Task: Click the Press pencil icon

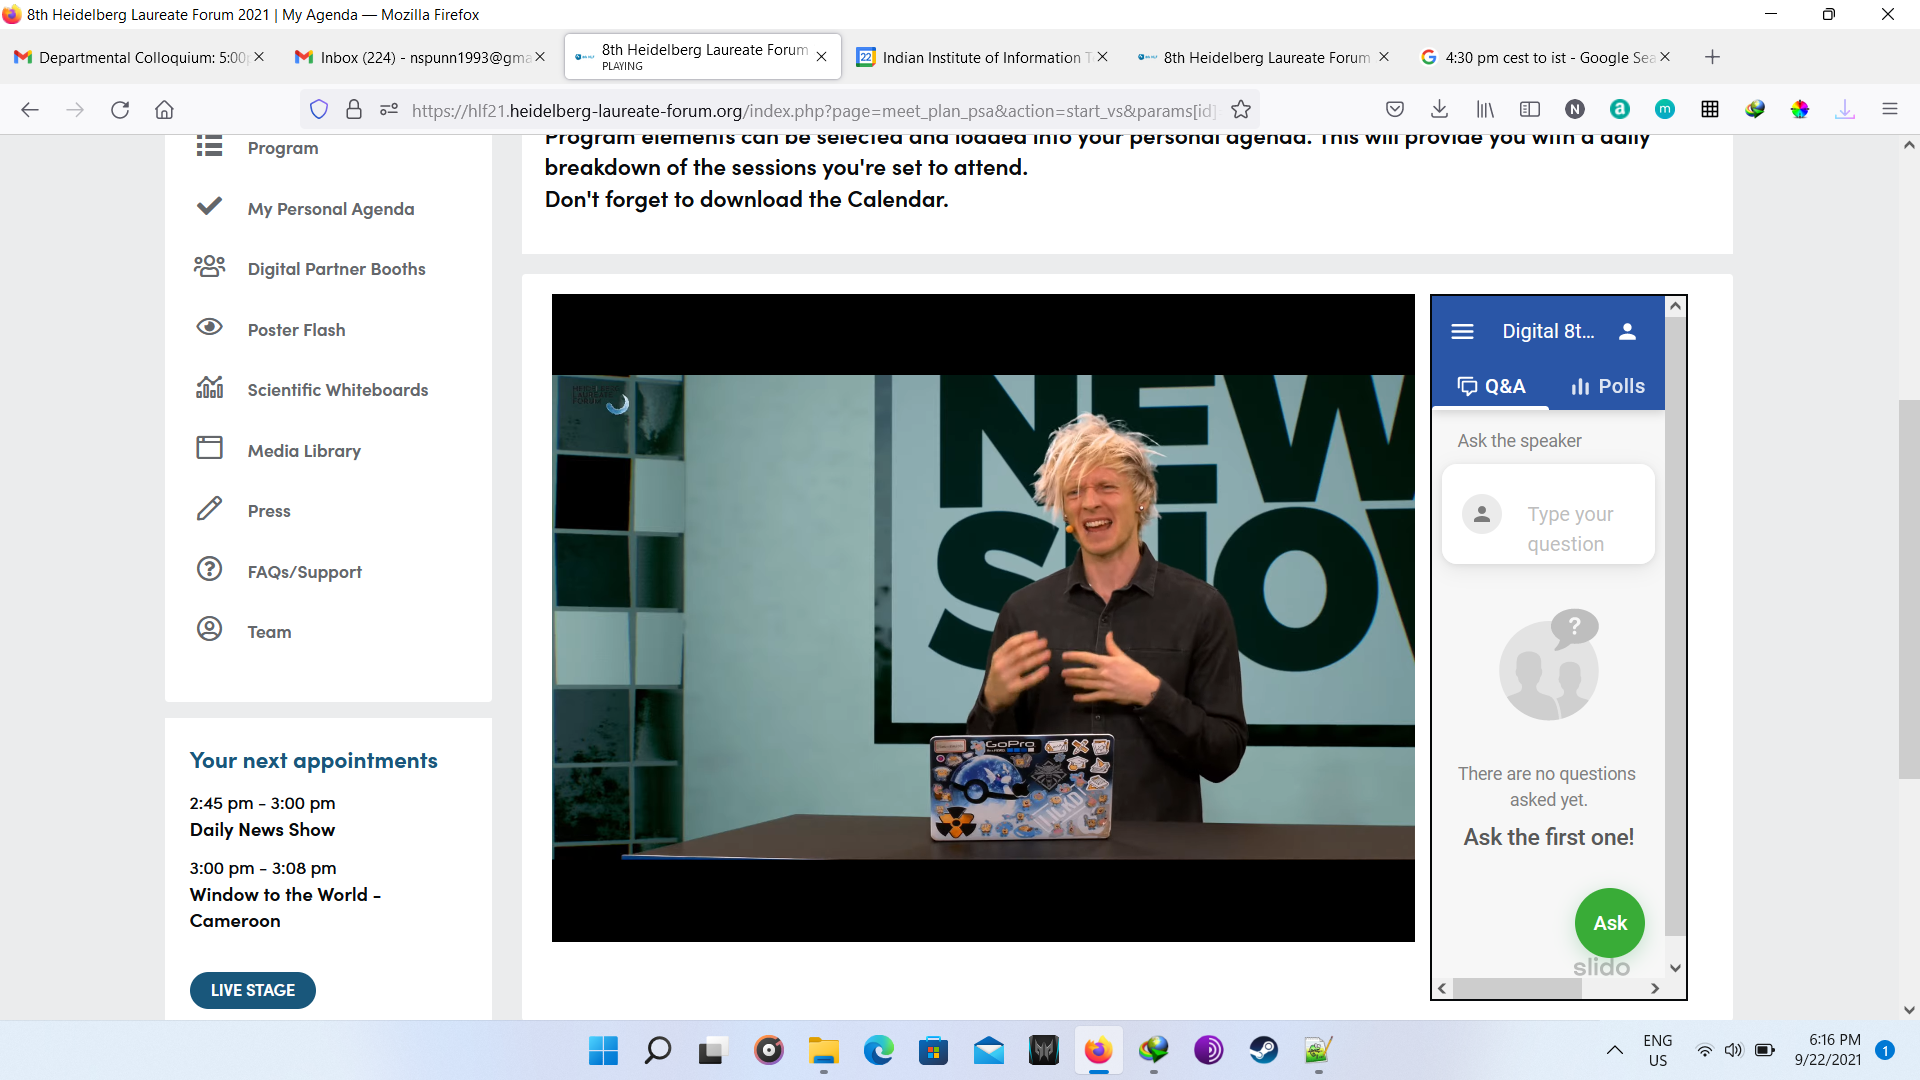Action: 209,509
